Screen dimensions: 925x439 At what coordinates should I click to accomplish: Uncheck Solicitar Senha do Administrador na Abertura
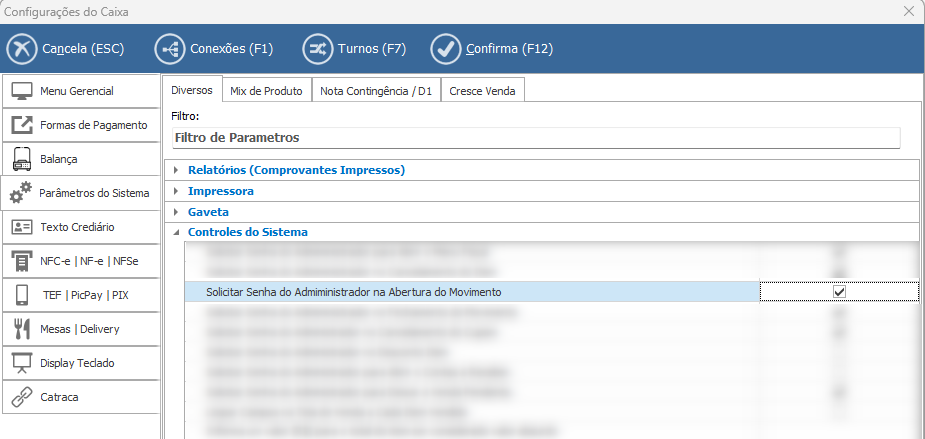839,291
